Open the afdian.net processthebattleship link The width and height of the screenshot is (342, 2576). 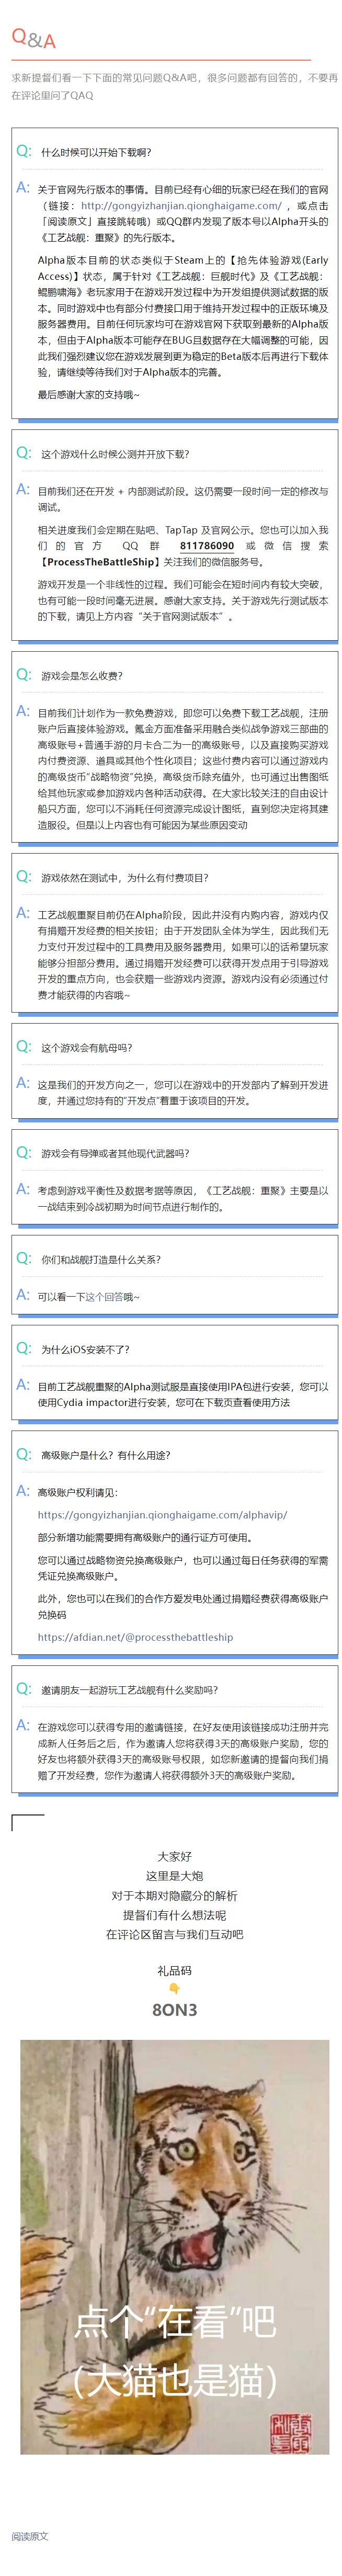[x=135, y=1637]
